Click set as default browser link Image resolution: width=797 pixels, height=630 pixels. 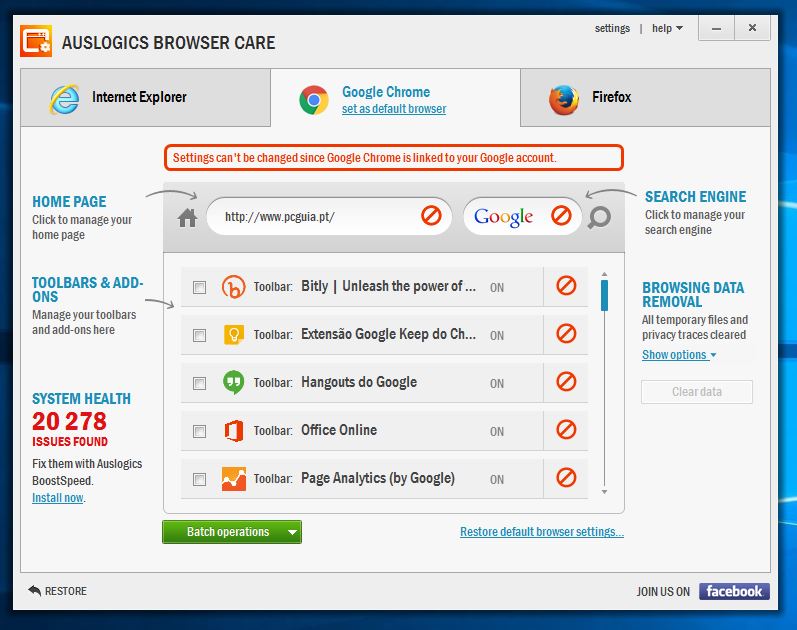point(394,109)
